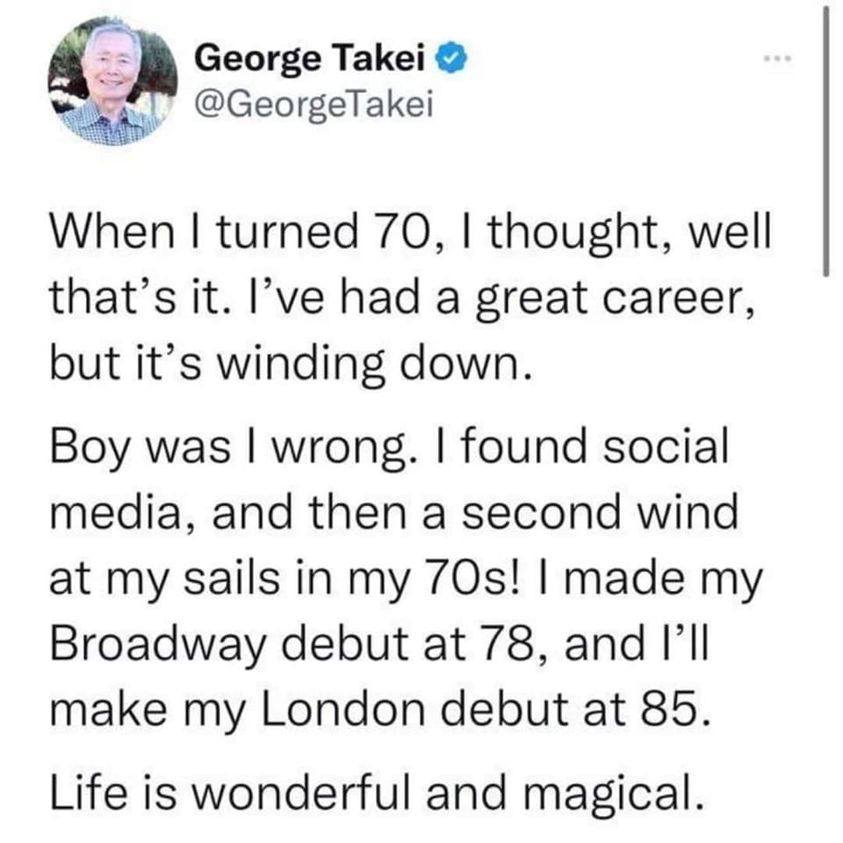Click the George Takei display name
The width and height of the screenshot is (843, 843).
[x=313, y=61]
